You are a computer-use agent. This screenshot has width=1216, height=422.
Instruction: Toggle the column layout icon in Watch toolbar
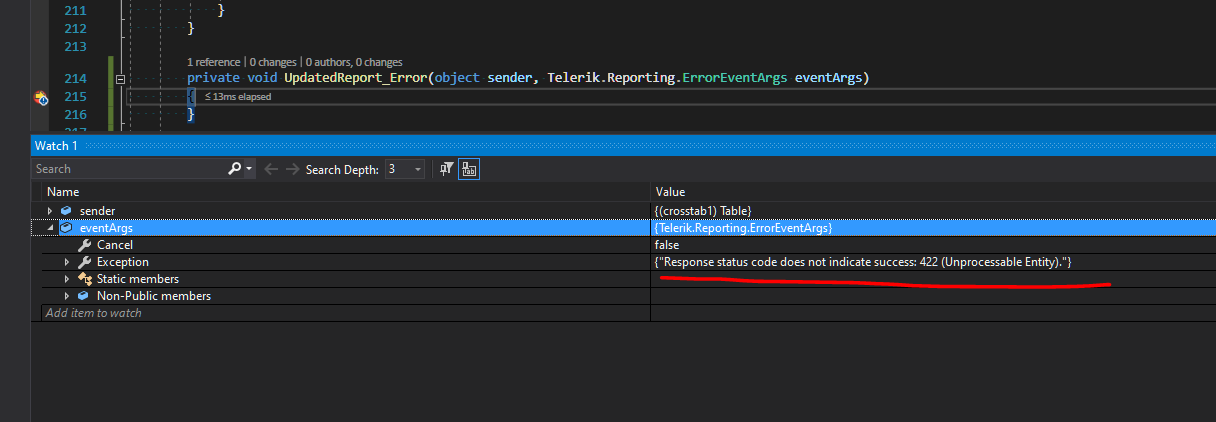468,169
